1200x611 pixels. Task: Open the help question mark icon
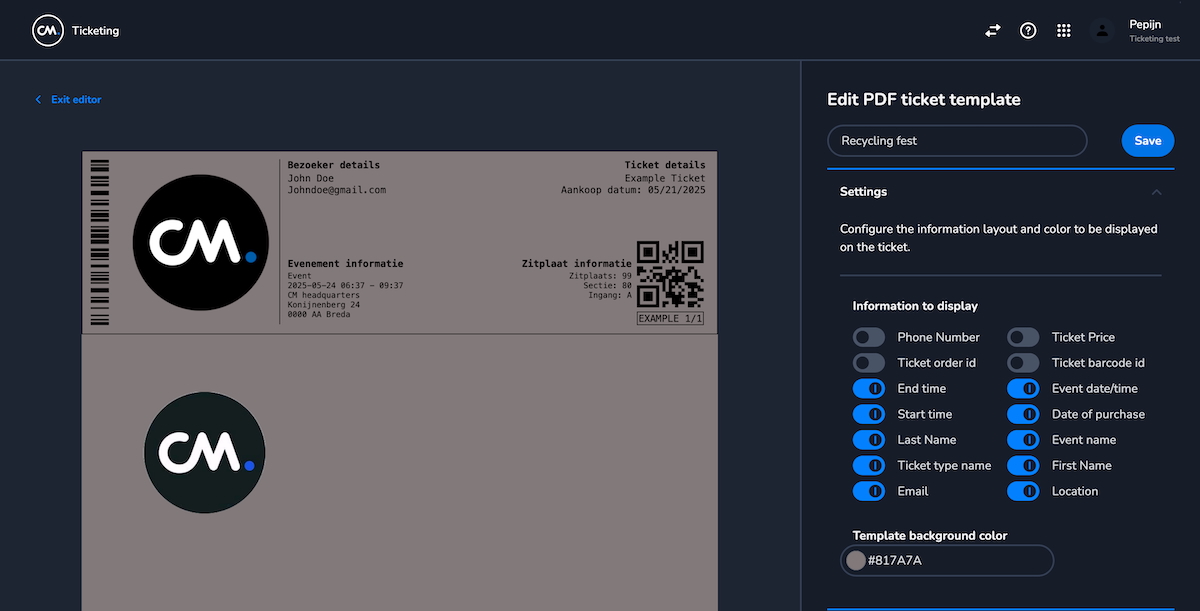[1028, 30]
